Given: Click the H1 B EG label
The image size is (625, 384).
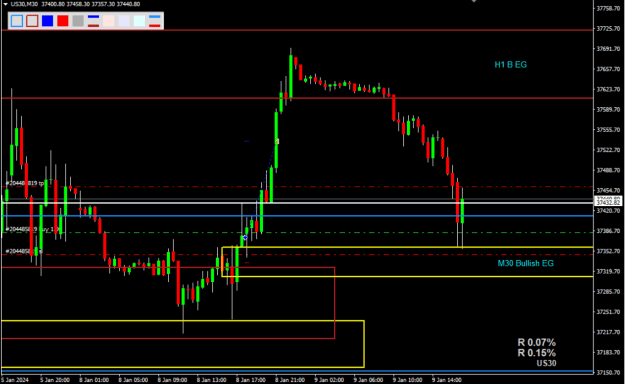Looking at the screenshot, I should click(x=511, y=65).
